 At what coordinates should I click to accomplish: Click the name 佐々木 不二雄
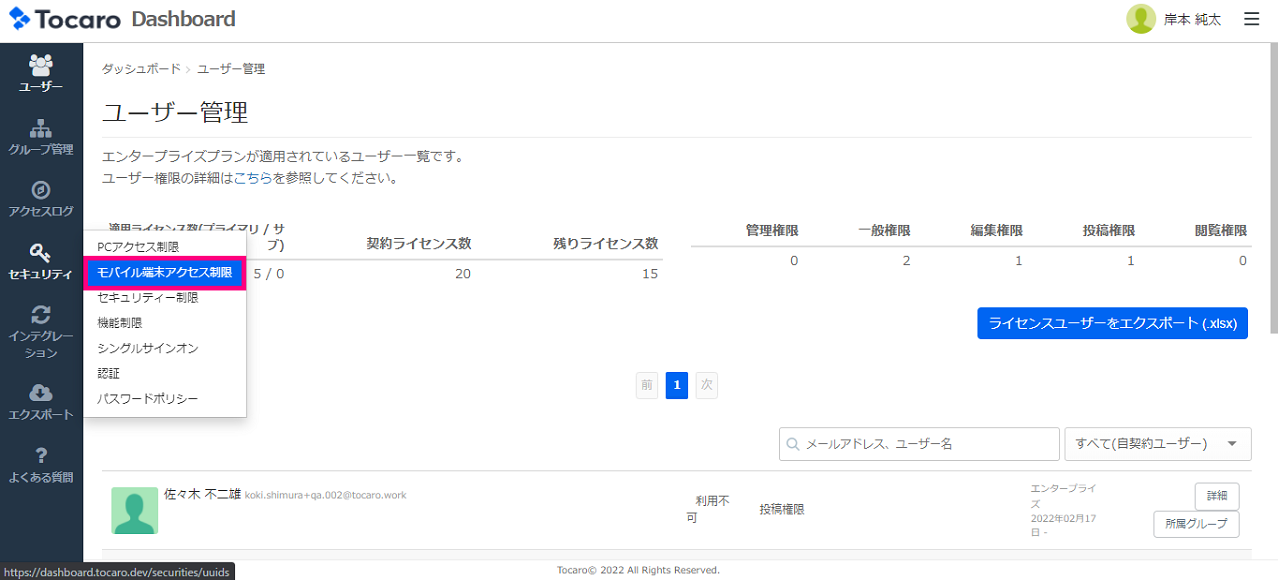click(x=202, y=494)
